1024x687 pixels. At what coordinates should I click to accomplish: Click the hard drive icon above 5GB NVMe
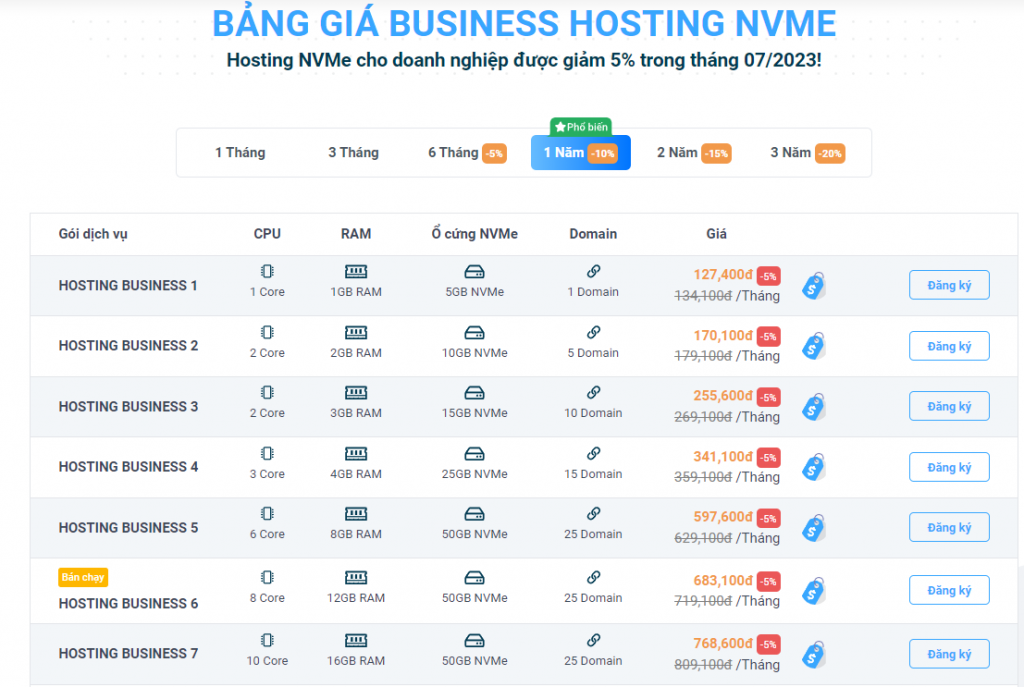click(x=475, y=271)
